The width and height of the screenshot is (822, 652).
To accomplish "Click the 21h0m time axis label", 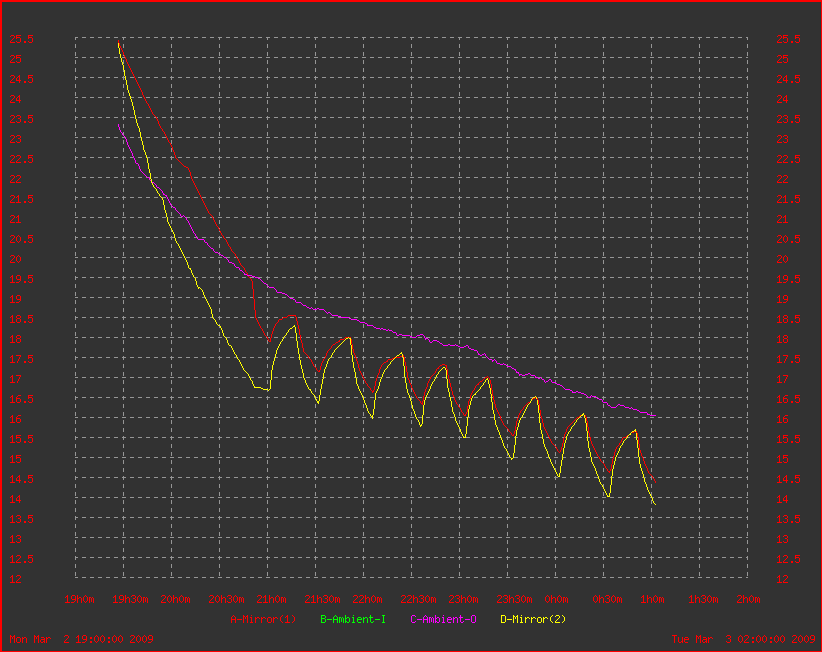I will (271, 599).
